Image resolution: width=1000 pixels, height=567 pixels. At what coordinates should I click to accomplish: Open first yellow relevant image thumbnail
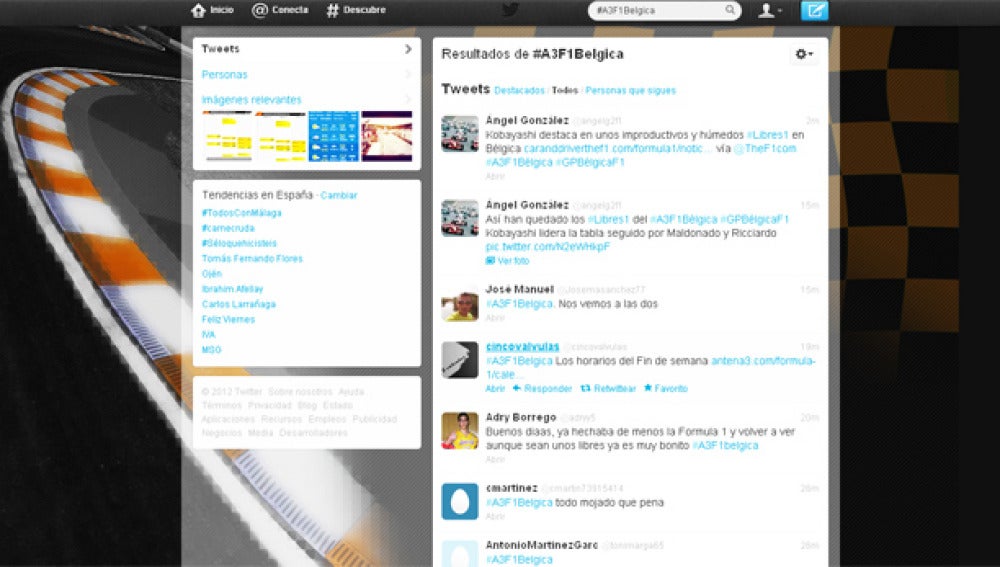[x=228, y=136]
